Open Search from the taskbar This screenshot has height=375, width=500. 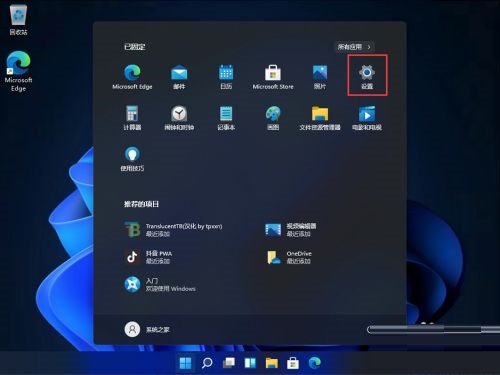[x=207, y=363]
